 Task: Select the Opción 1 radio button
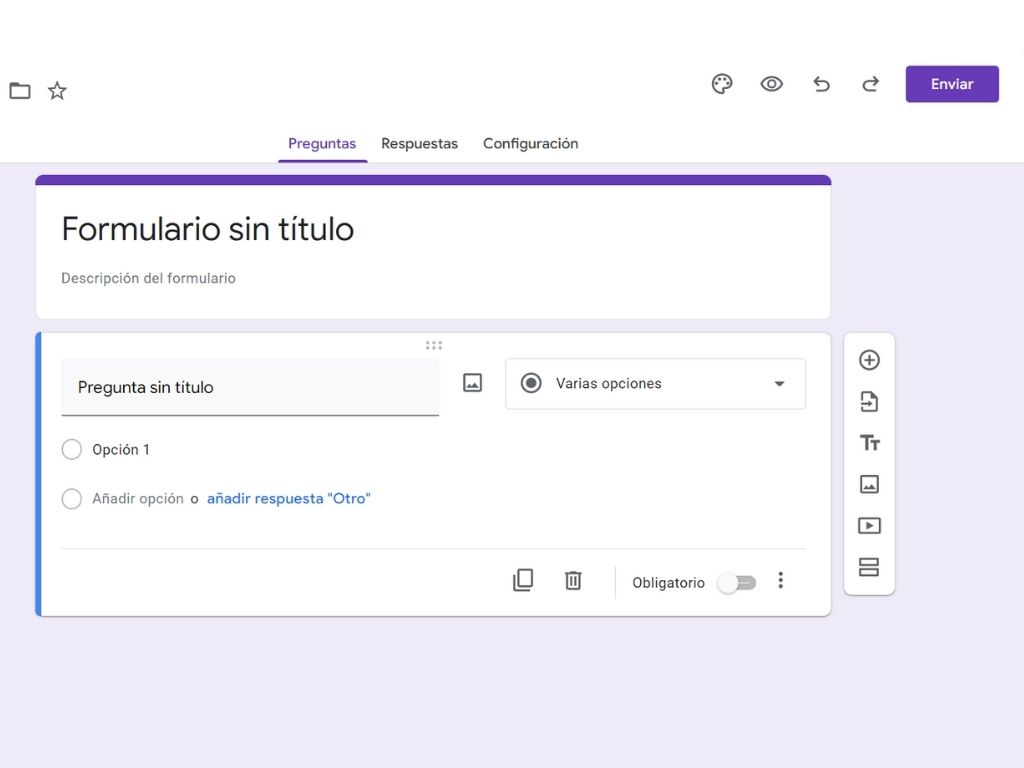click(x=71, y=449)
